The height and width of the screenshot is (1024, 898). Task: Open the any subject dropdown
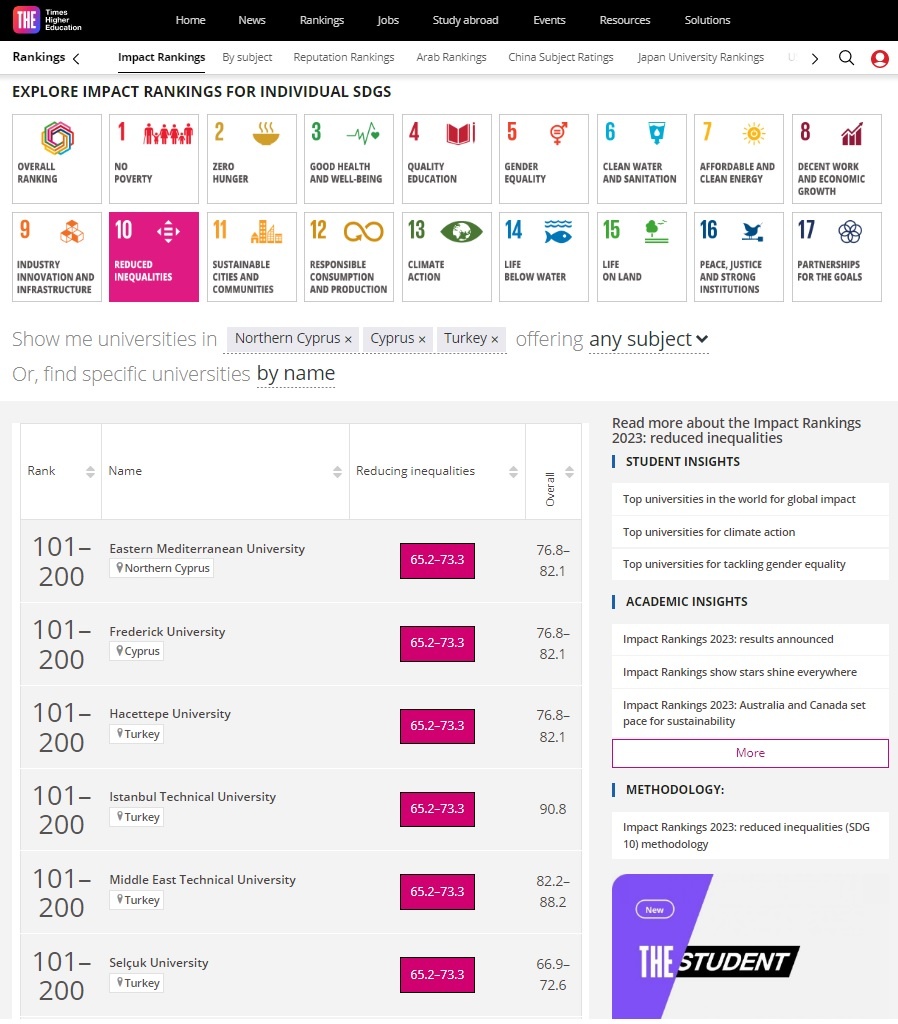click(648, 340)
